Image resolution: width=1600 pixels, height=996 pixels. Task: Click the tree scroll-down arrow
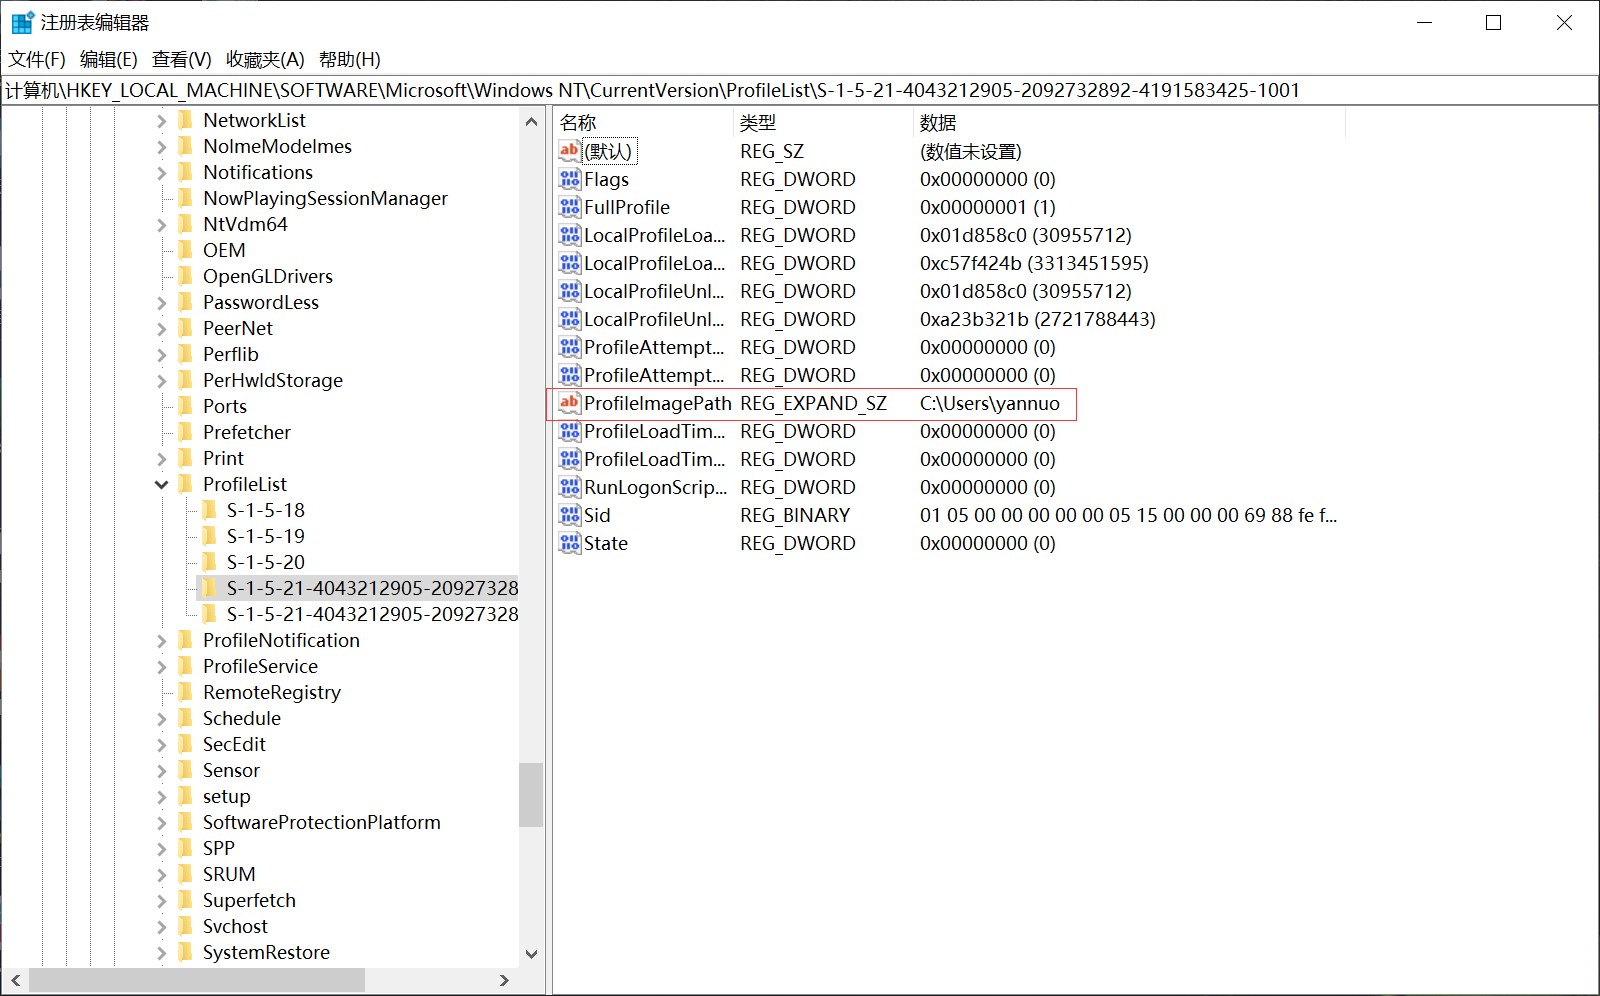tap(531, 954)
